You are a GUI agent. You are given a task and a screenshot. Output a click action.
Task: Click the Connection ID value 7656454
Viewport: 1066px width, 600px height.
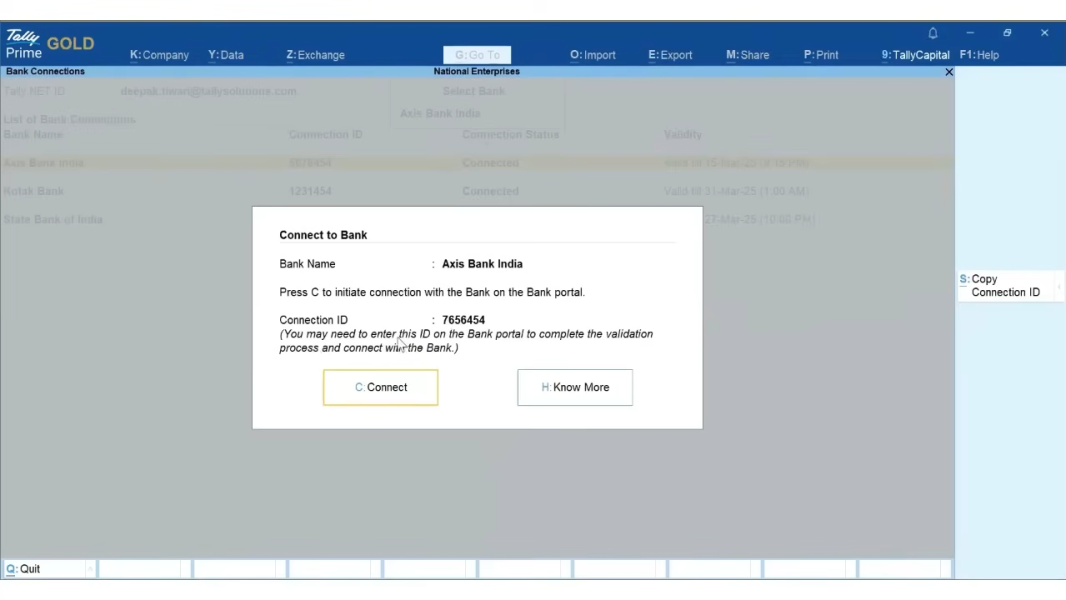point(464,320)
